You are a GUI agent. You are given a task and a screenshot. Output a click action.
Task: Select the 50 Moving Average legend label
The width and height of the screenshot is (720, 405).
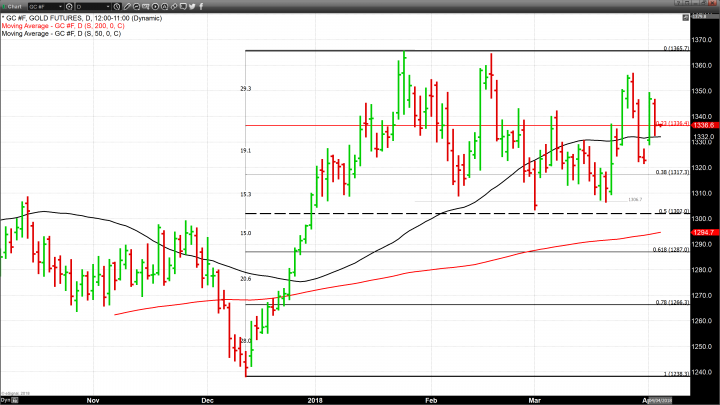61,34
